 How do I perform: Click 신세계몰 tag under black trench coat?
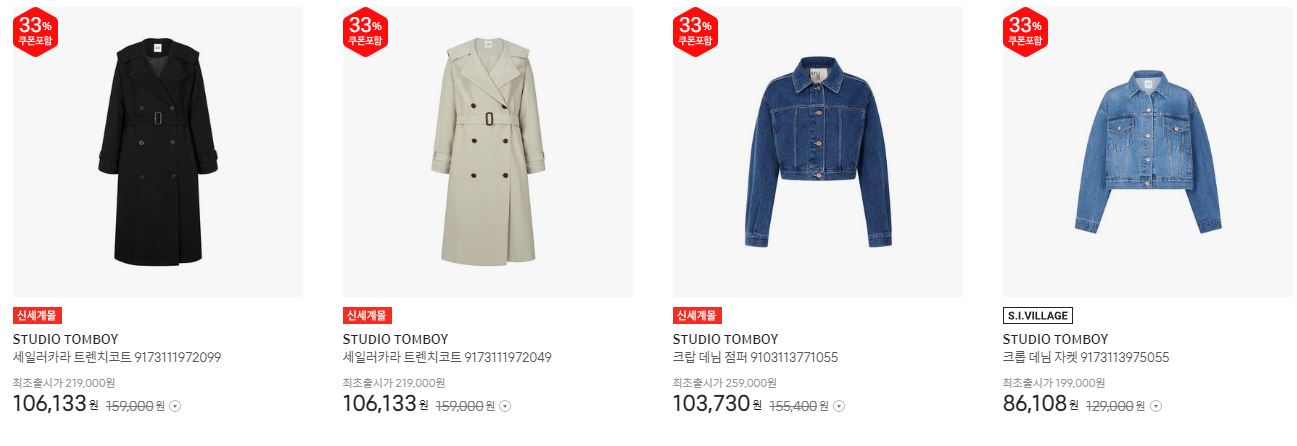37,316
